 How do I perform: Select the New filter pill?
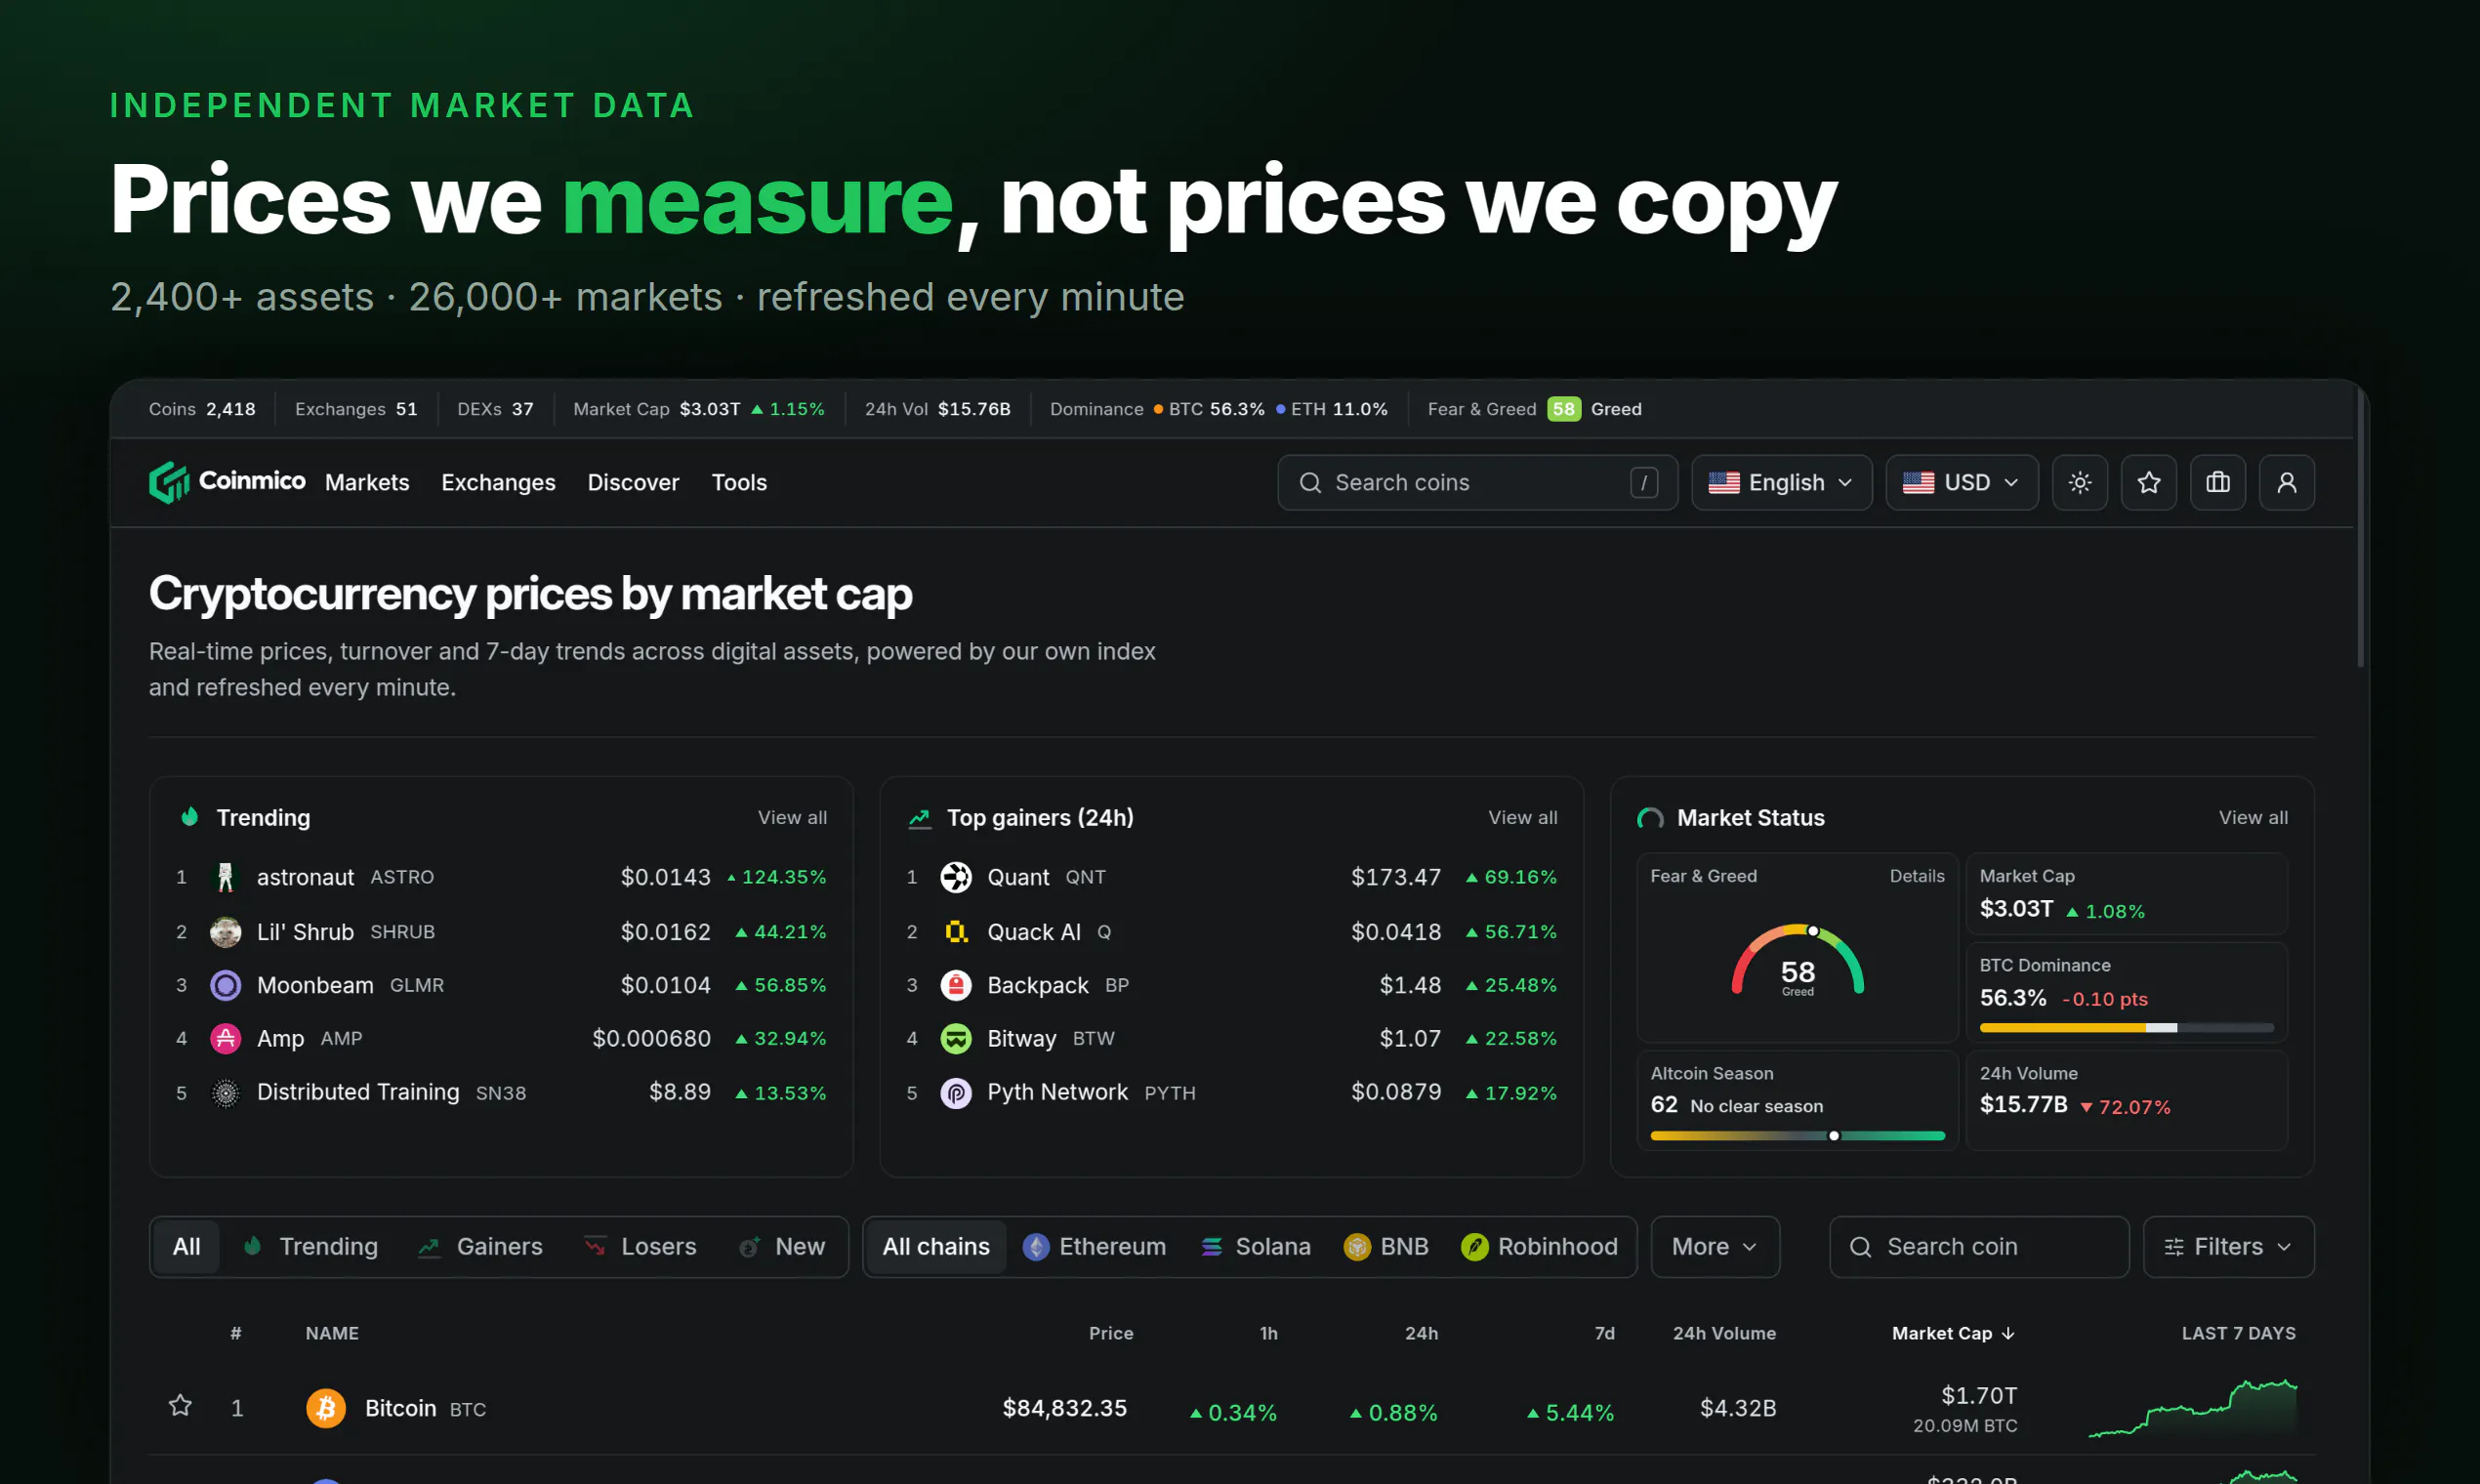point(782,1247)
